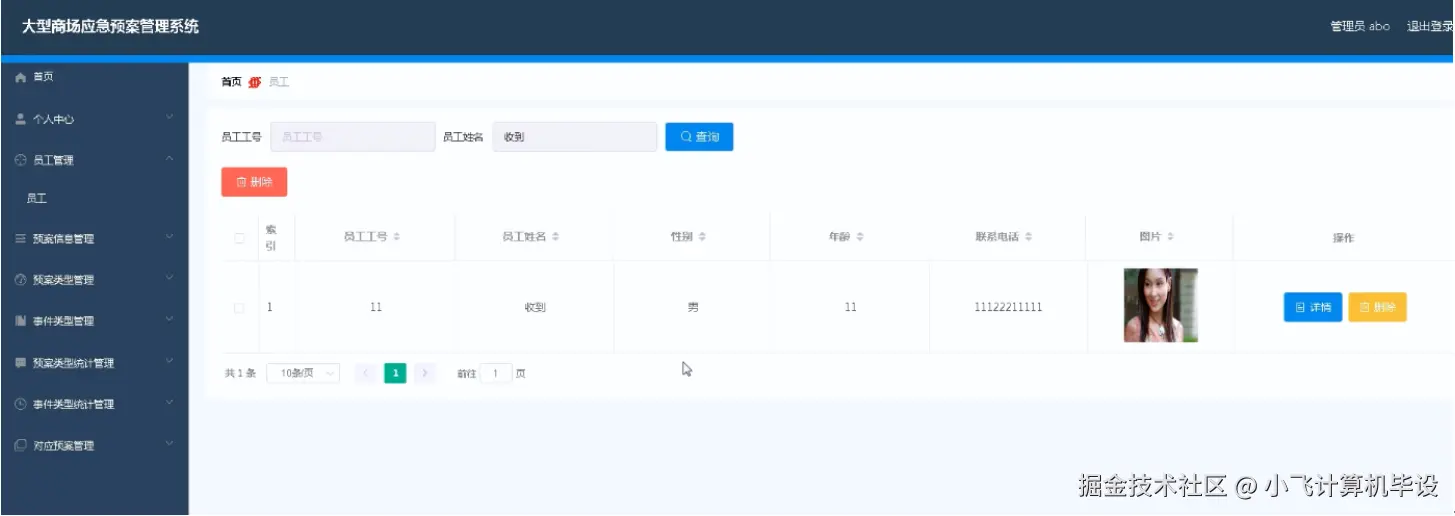Expand the 预案信息管理 chevron

pyautogui.click(x=169, y=238)
